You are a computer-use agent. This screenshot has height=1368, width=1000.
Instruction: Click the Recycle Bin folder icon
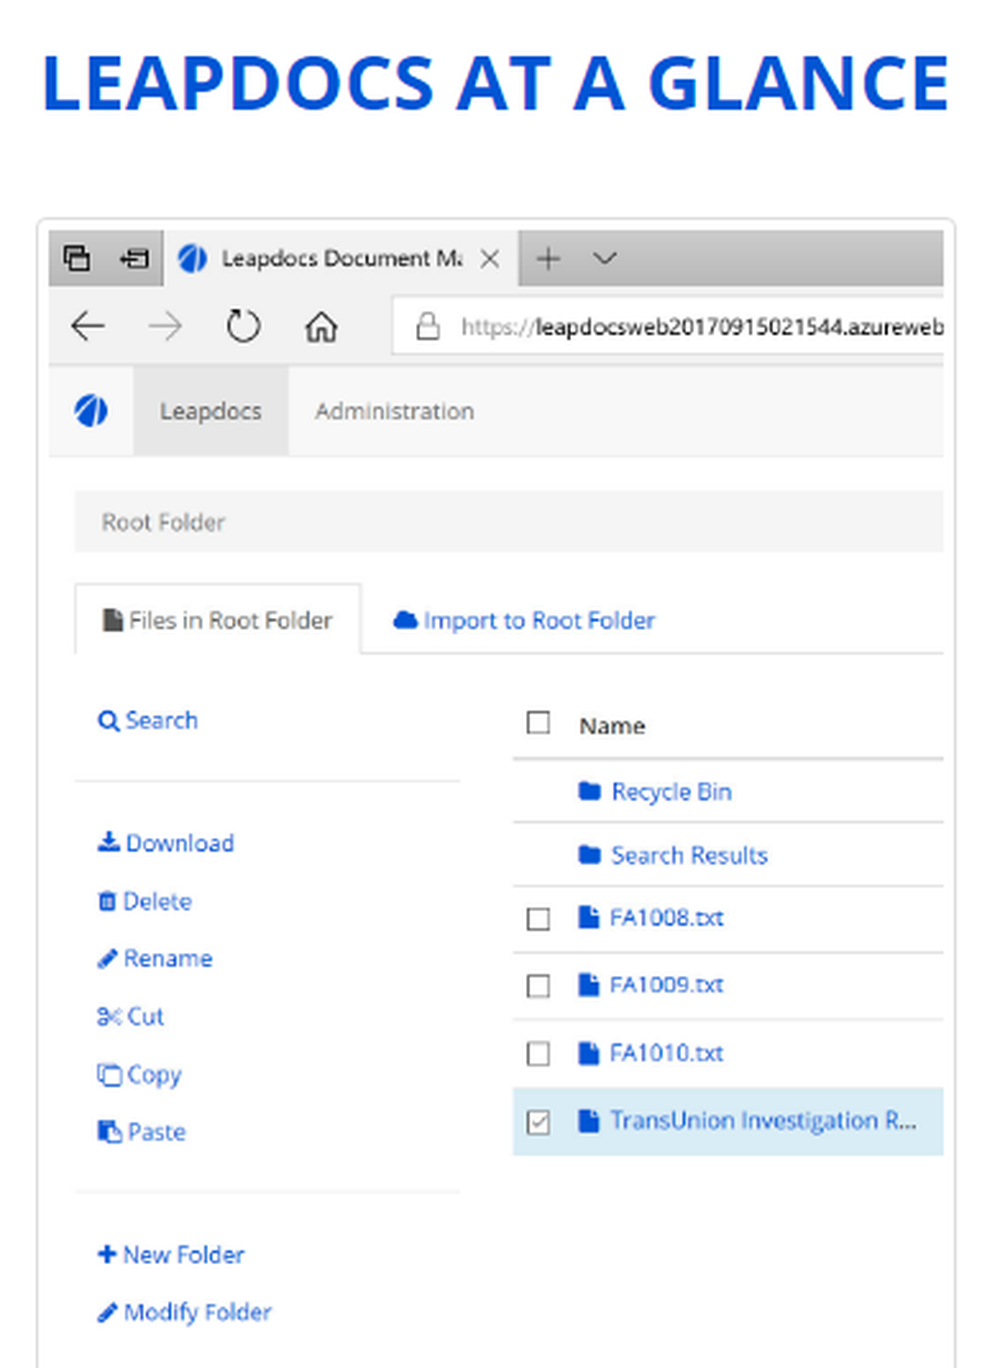[x=589, y=792]
